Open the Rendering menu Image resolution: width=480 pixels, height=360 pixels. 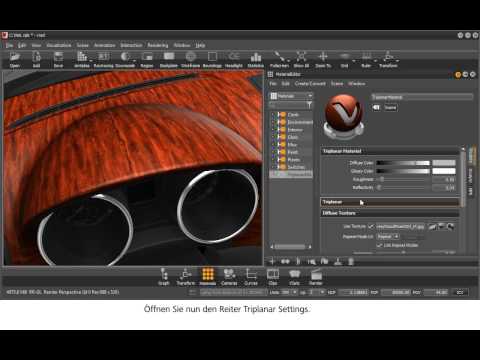click(x=158, y=45)
